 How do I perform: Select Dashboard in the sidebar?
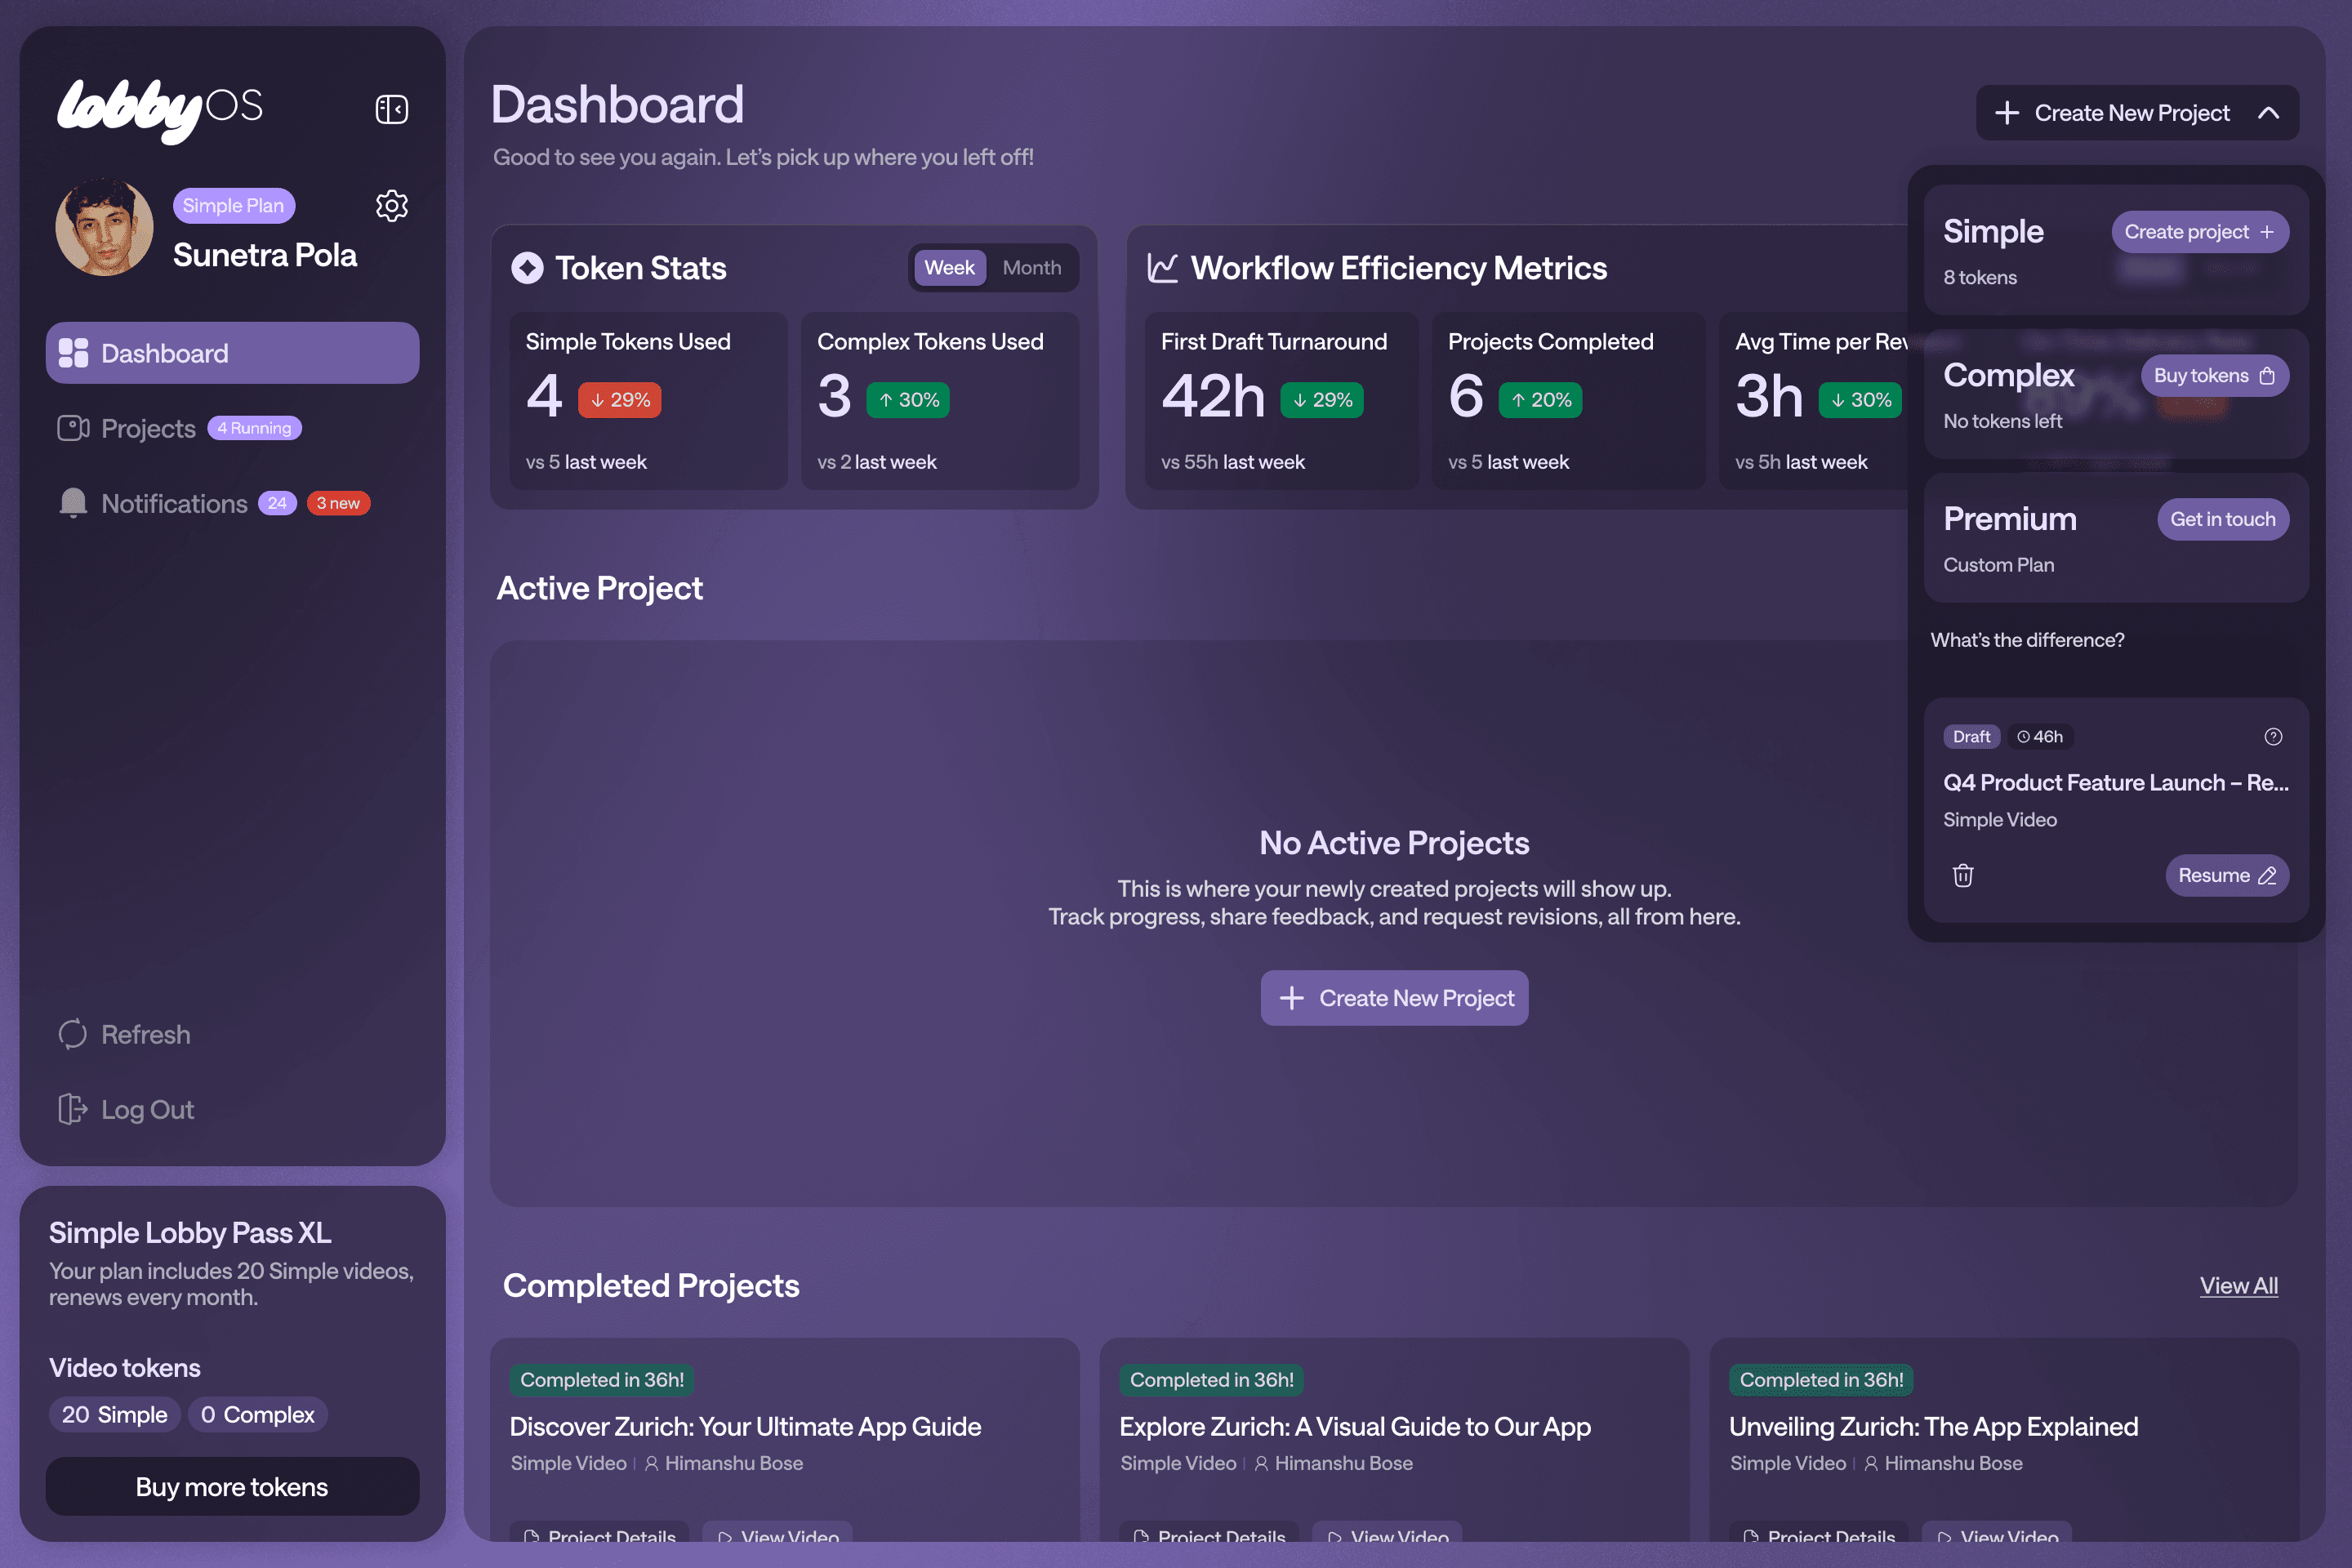(232, 353)
